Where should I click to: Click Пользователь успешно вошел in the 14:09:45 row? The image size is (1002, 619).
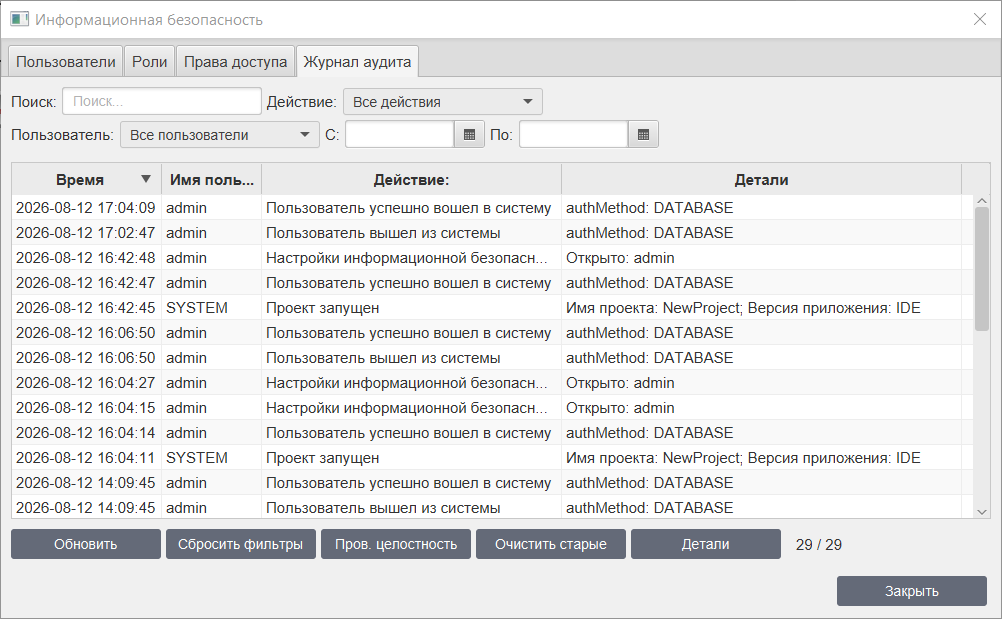click(408, 483)
